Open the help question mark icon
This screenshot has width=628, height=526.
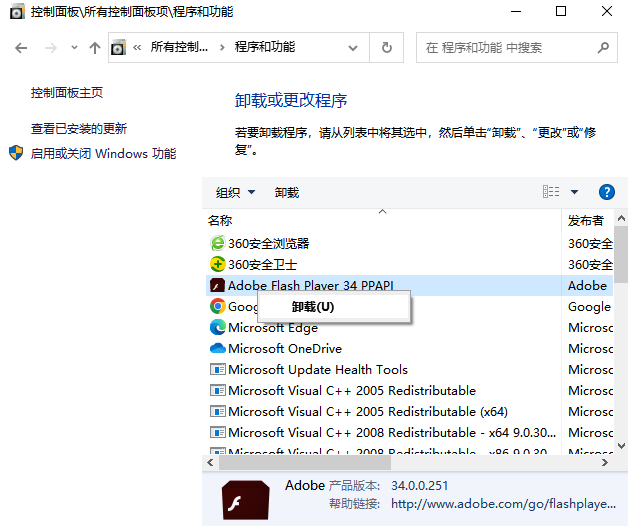(x=606, y=192)
